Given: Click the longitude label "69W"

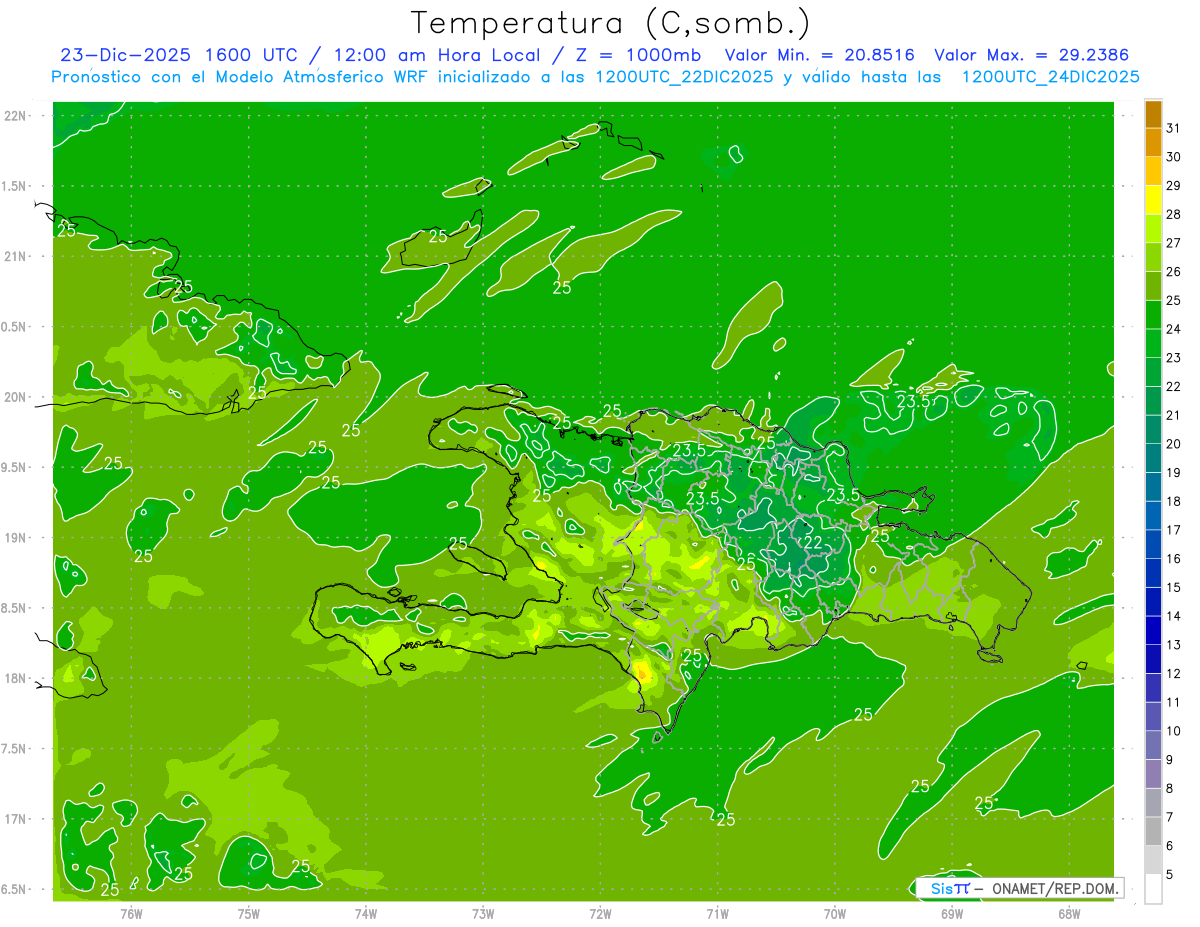Looking at the screenshot, I should point(952,913).
